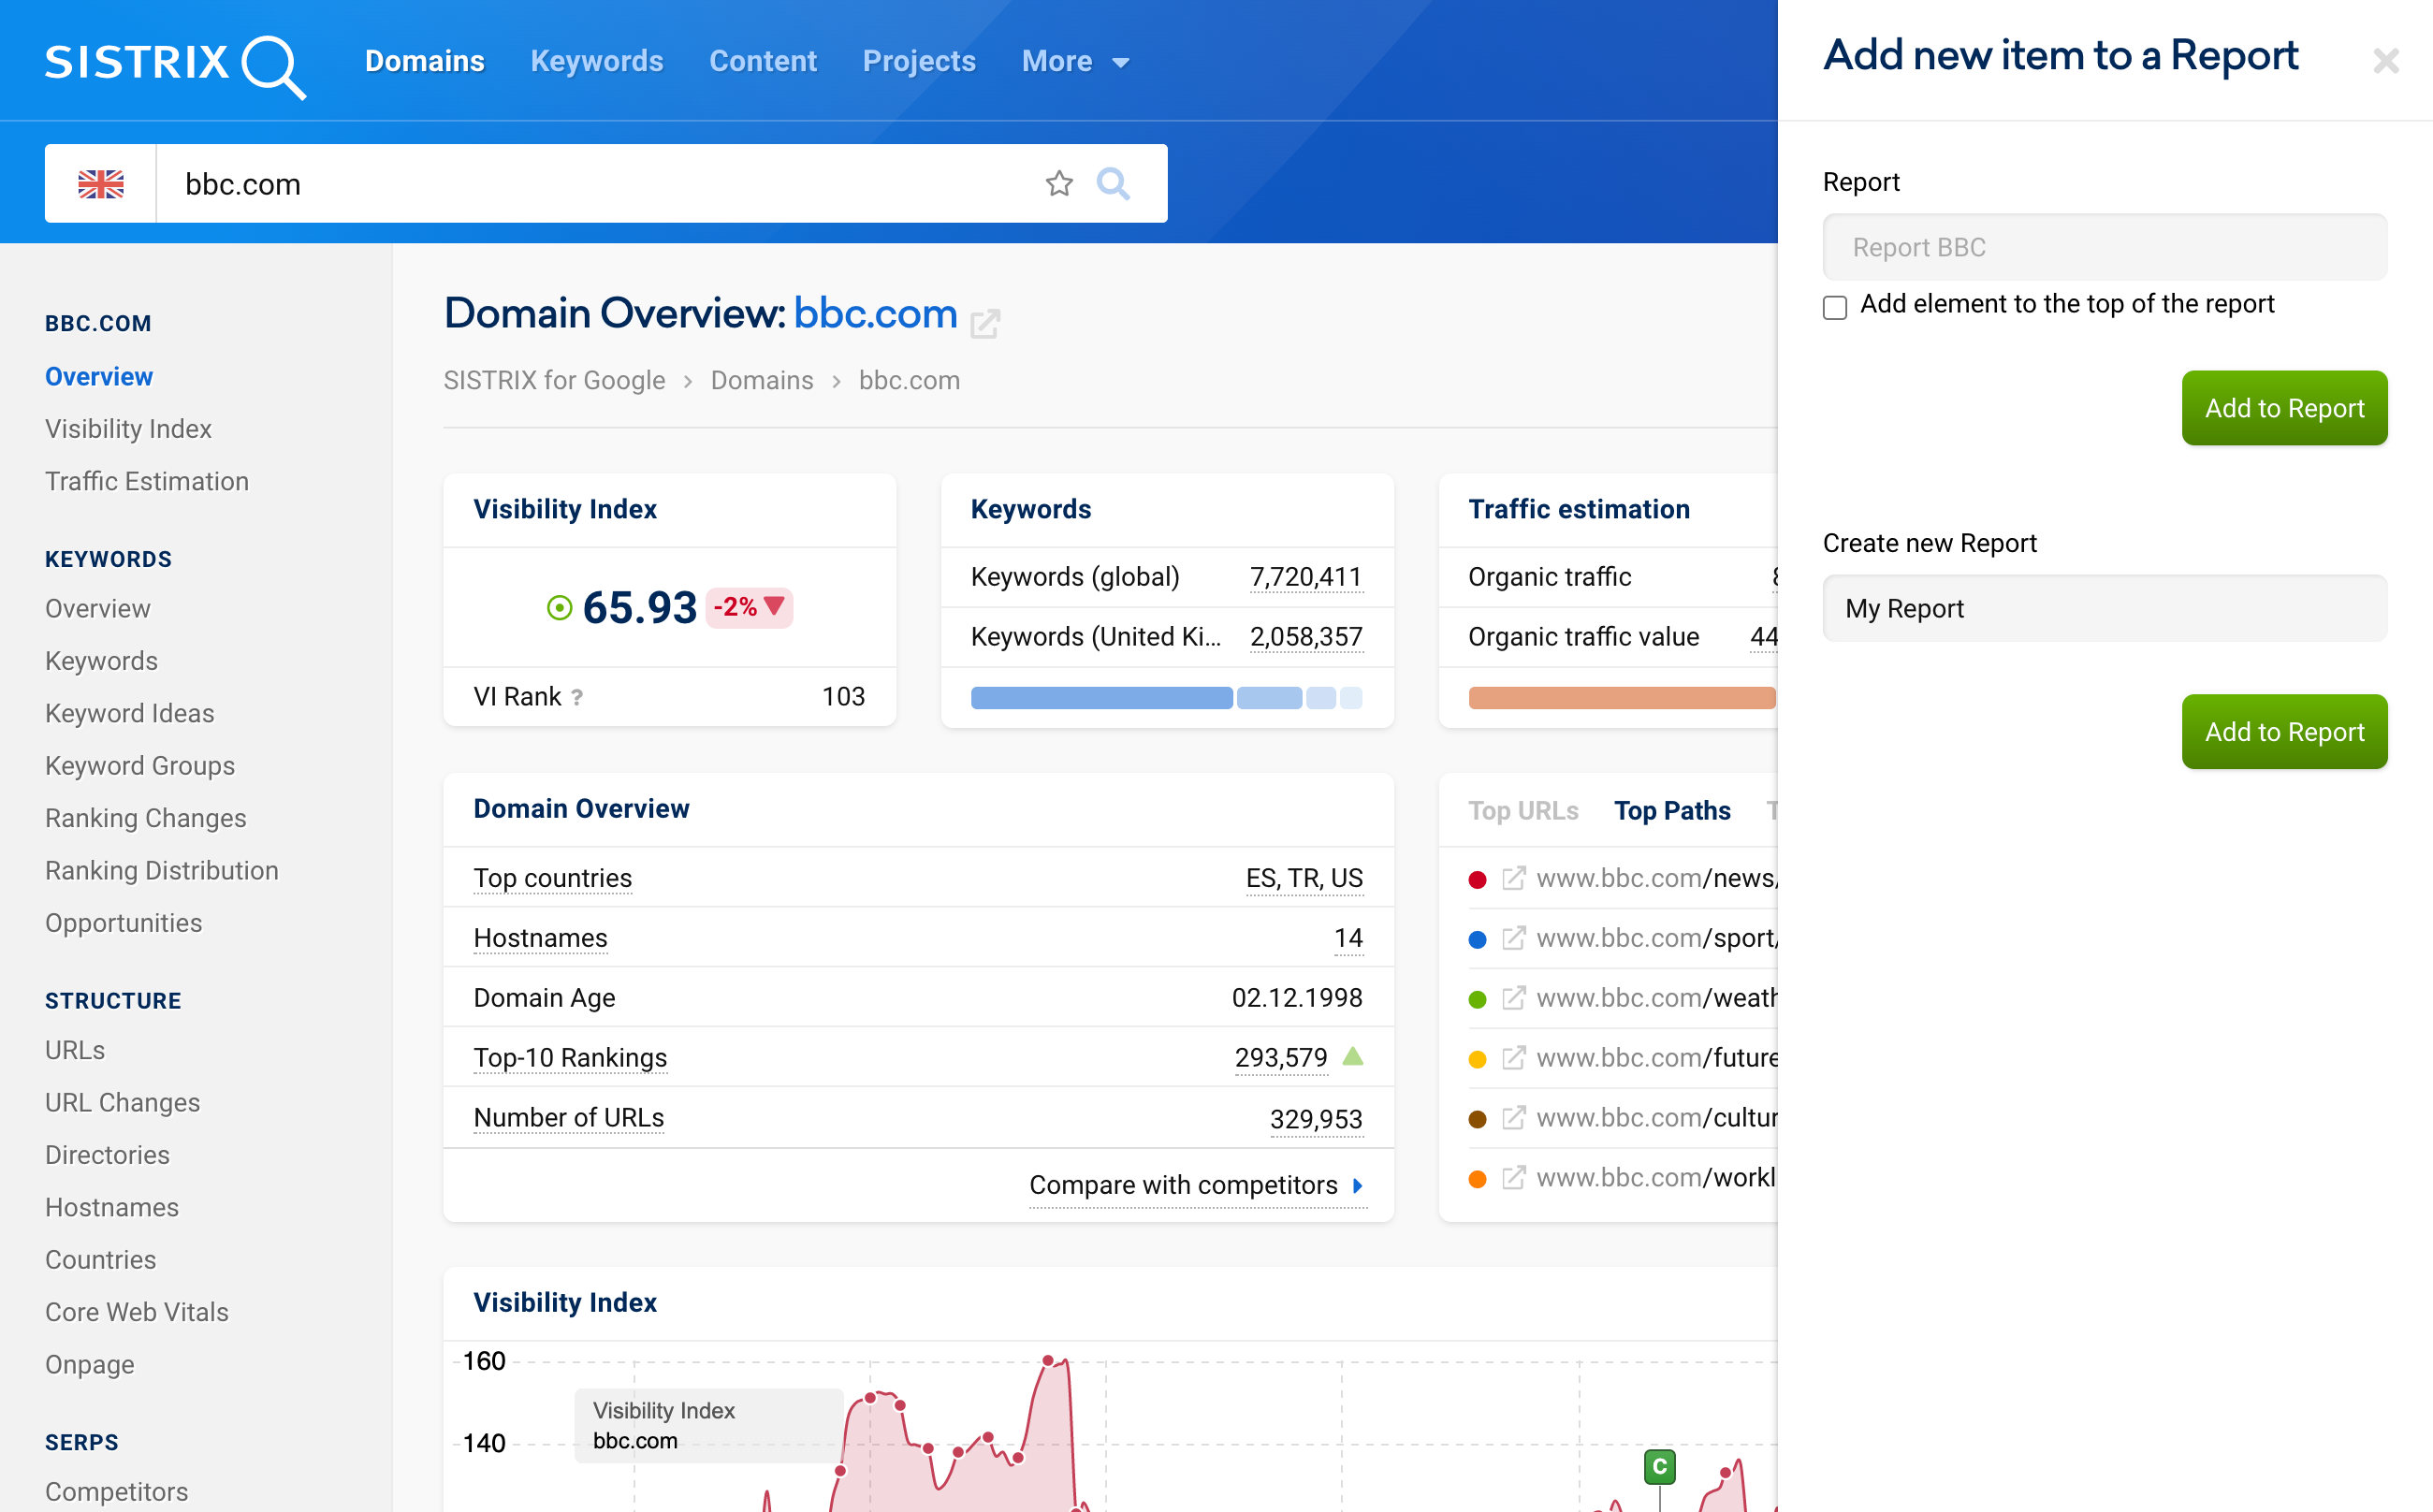The width and height of the screenshot is (2433, 1512).
Task: Open Core Web Vitals in sidebar
Action: pos(137,1312)
